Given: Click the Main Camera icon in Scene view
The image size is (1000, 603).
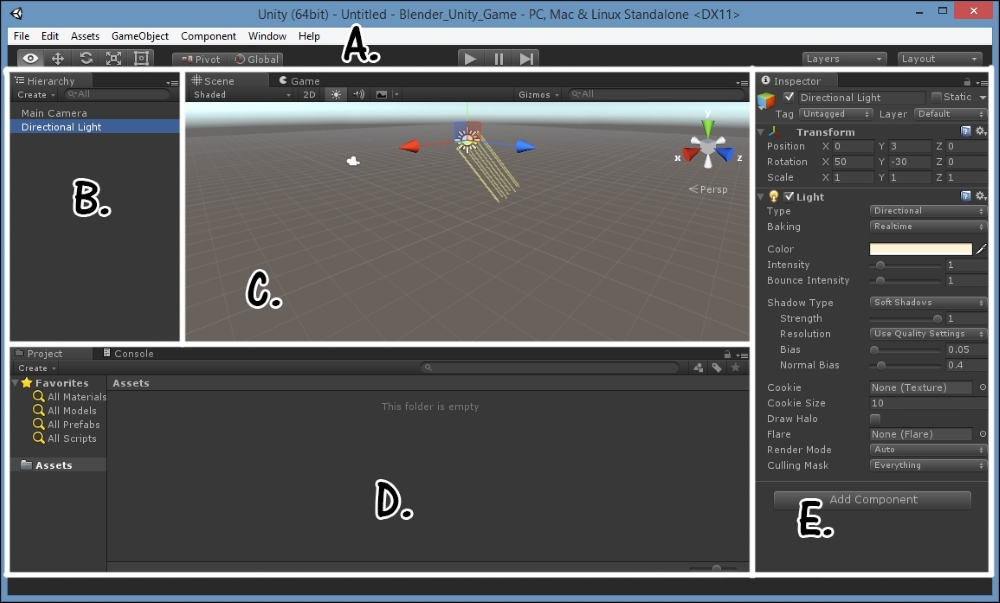Looking at the screenshot, I should 353,161.
